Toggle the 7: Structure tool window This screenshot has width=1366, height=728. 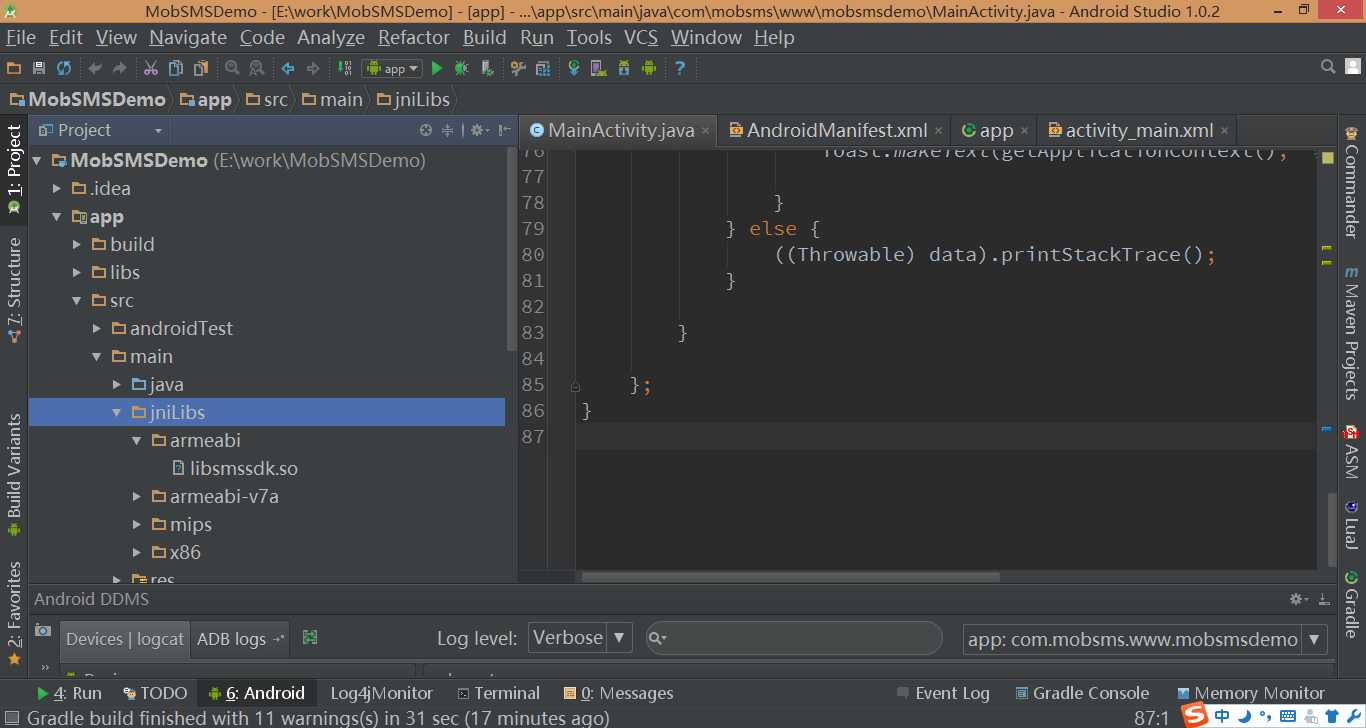14,290
